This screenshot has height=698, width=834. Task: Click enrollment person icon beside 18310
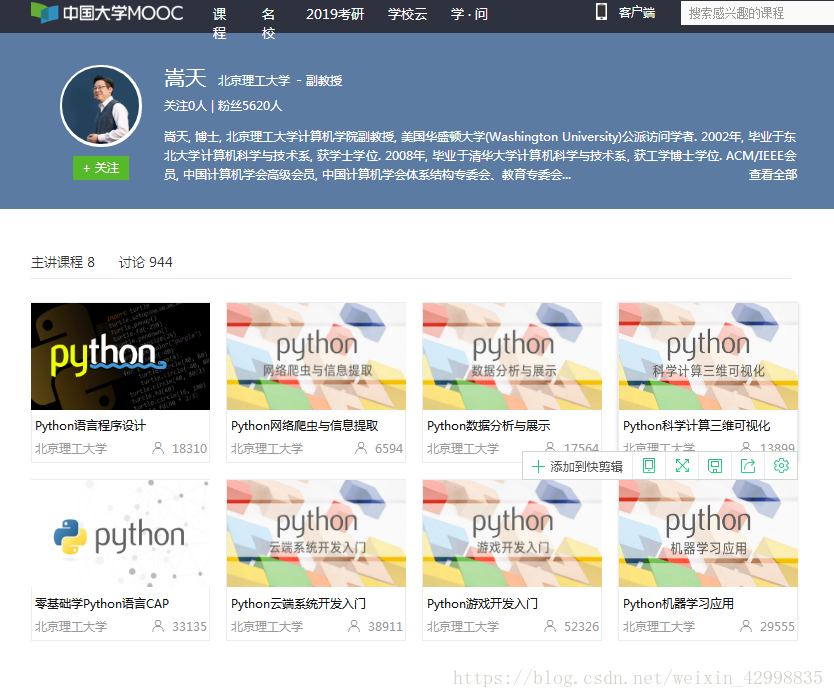pos(158,448)
